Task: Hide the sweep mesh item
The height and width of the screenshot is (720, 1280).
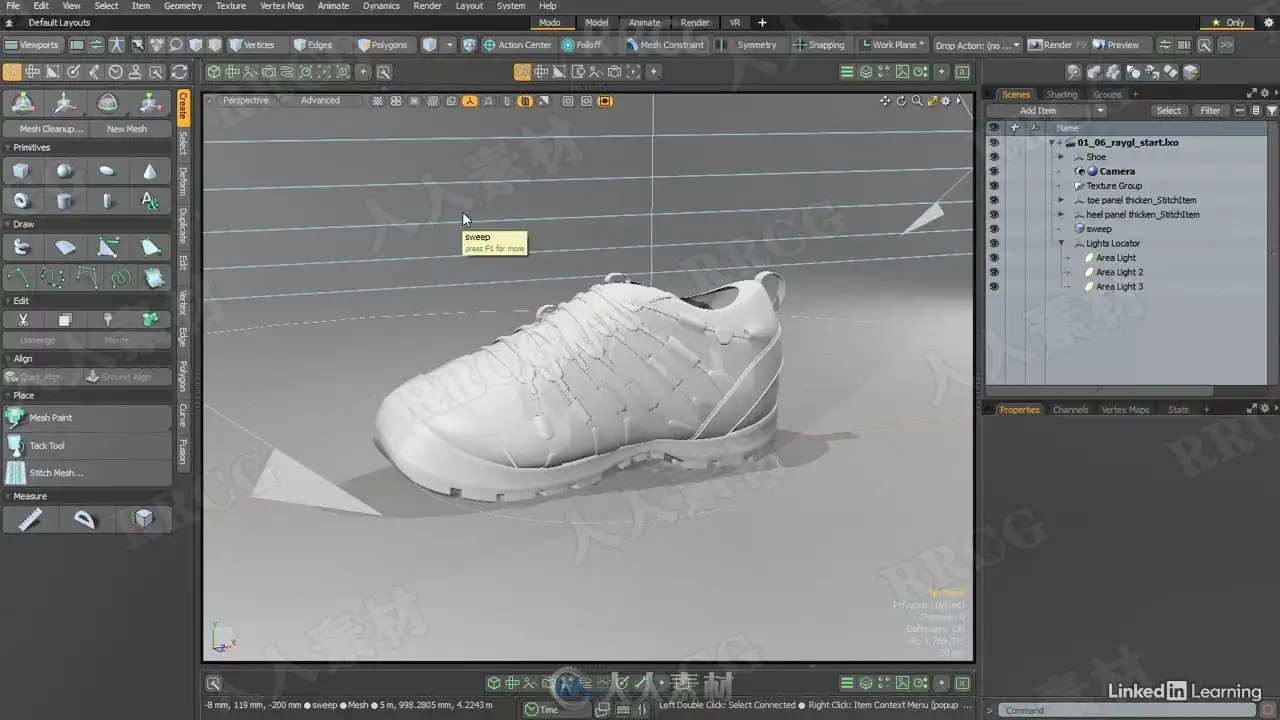Action: tap(993, 229)
